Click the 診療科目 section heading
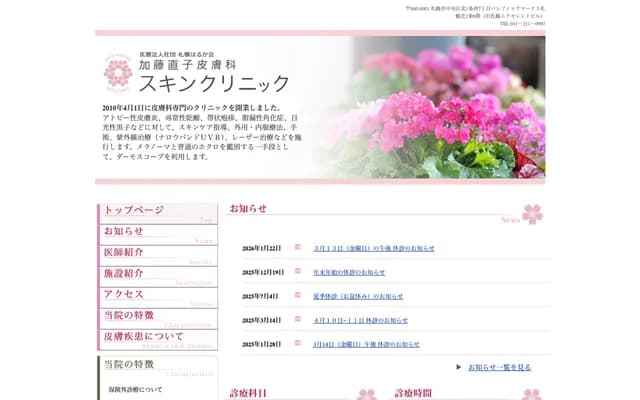 (248, 393)
